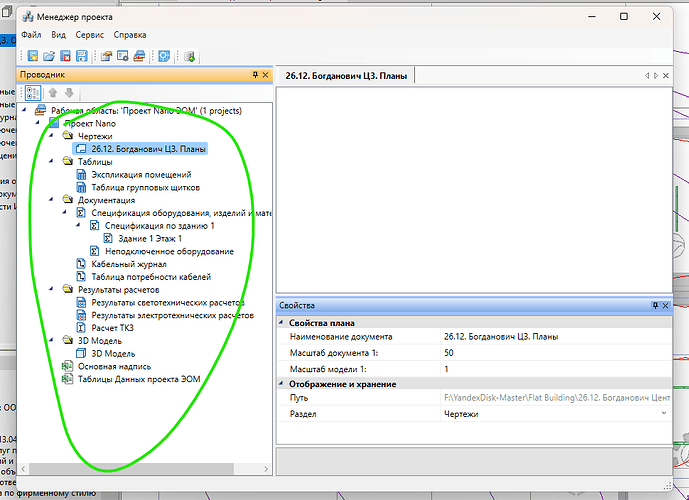Collapse the Рабочая область workspace root node
The height and width of the screenshot is (500, 689).
pos(24,110)
